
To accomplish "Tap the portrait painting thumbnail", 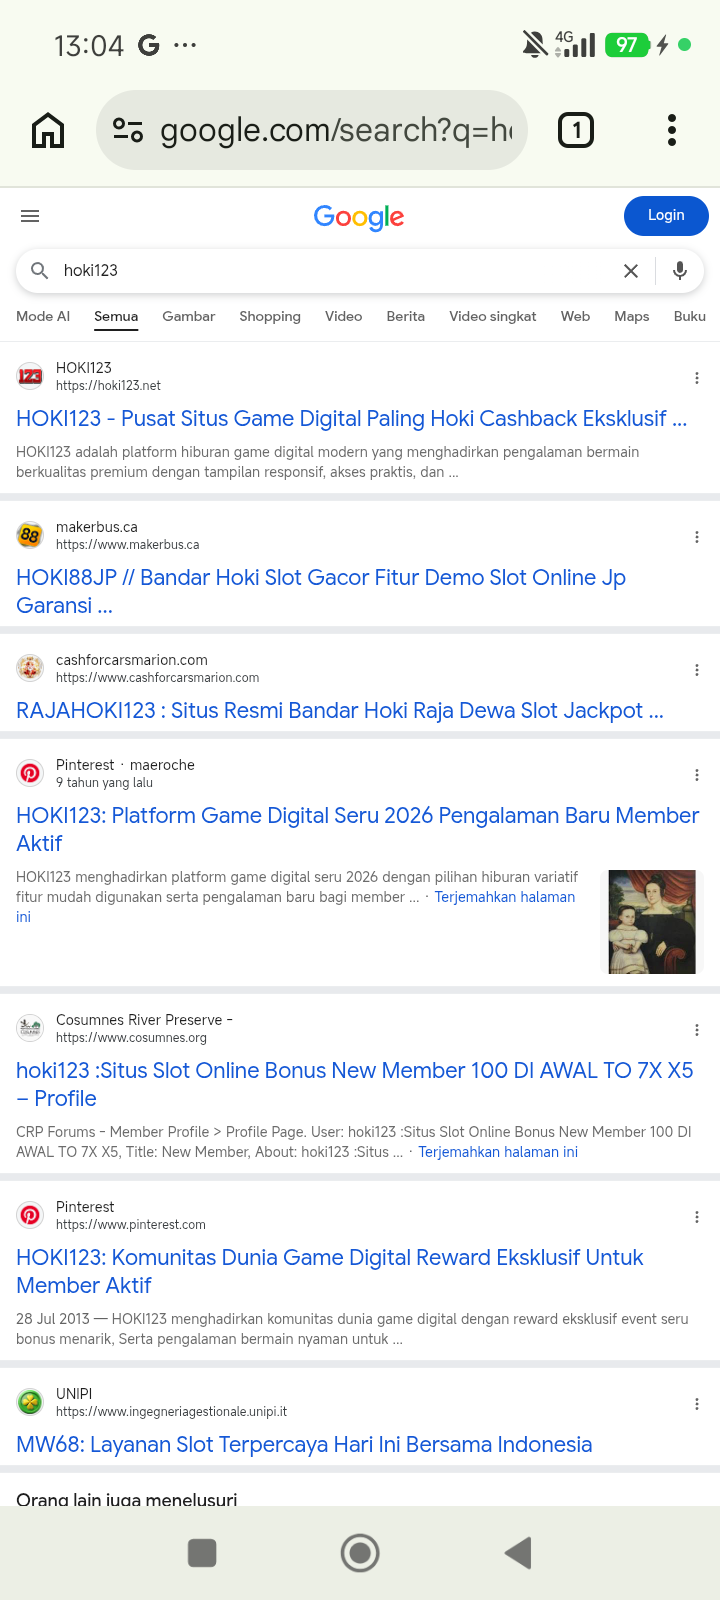I will tap(652, 921).
